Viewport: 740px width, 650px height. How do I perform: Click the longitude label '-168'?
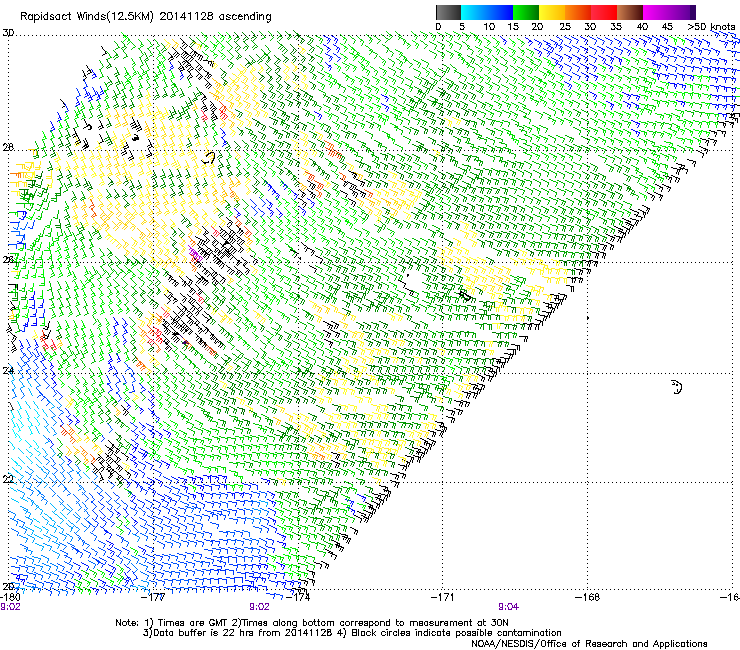(588, 597)
